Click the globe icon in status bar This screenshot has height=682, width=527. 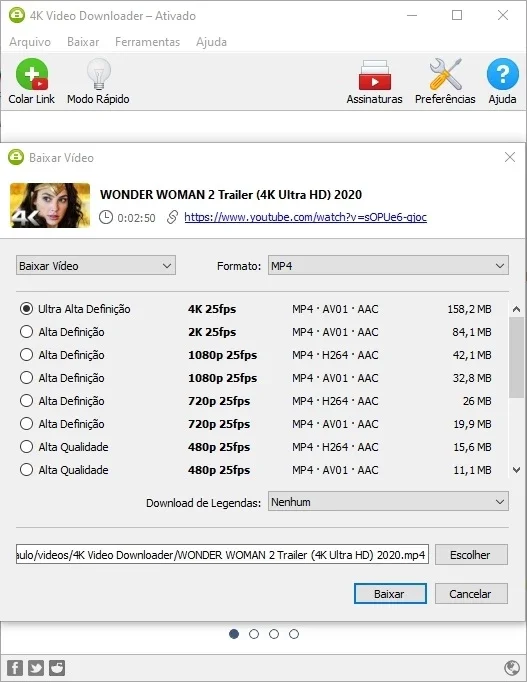pyautogui.click(x=512, y=668)
